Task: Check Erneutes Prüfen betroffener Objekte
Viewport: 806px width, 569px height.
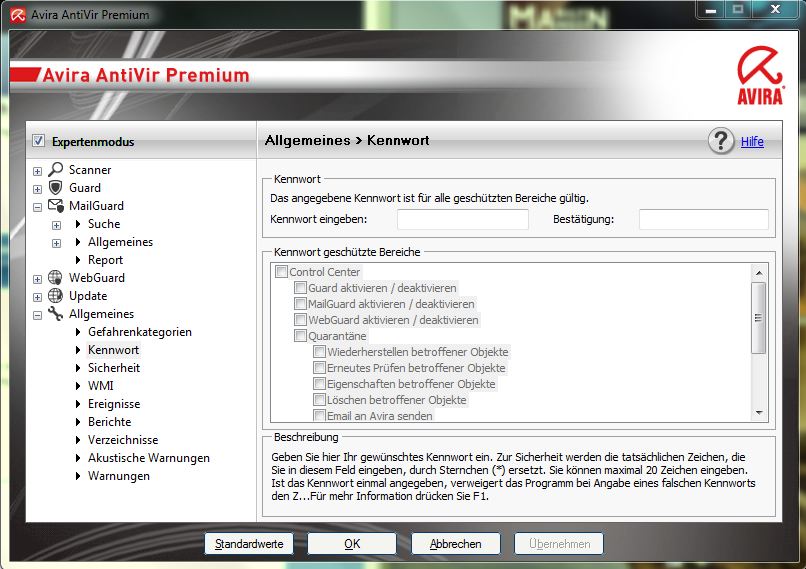Action: tap(319, 368)
